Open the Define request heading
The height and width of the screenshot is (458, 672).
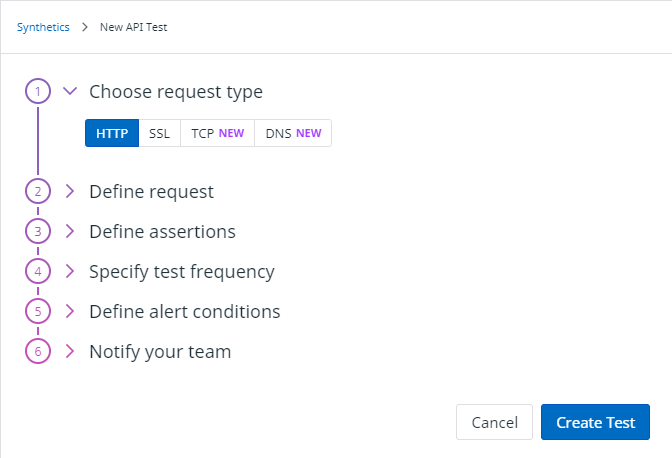pyautogui.click(x=151, y=191)
